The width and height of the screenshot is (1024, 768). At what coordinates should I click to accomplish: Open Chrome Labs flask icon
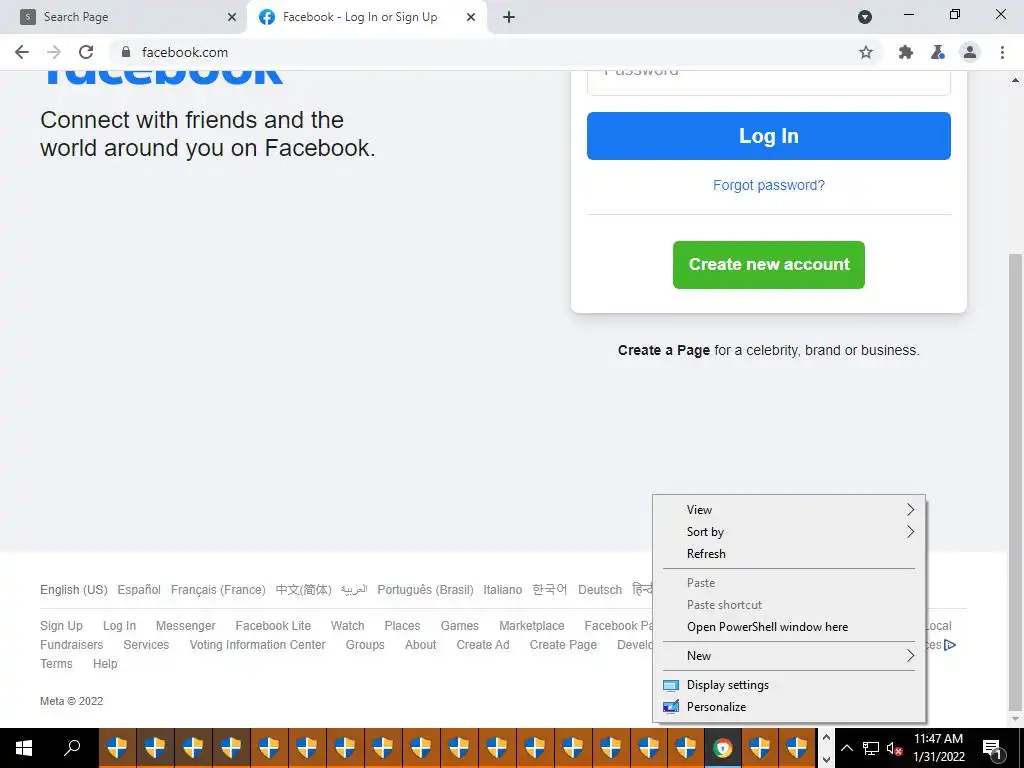click(938, 52)
